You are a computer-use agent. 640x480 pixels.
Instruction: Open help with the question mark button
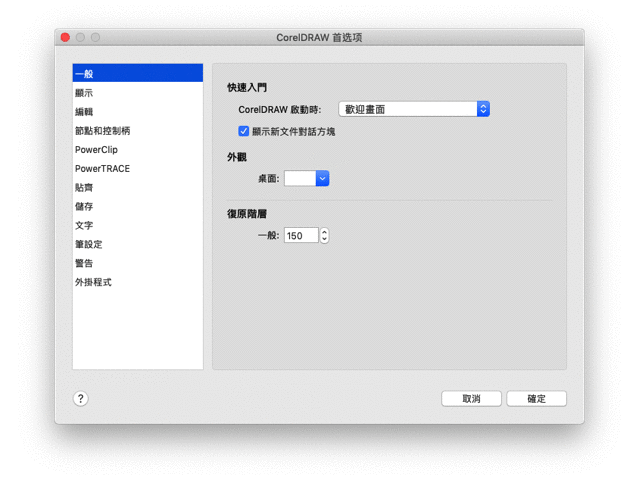pos(81,398)
